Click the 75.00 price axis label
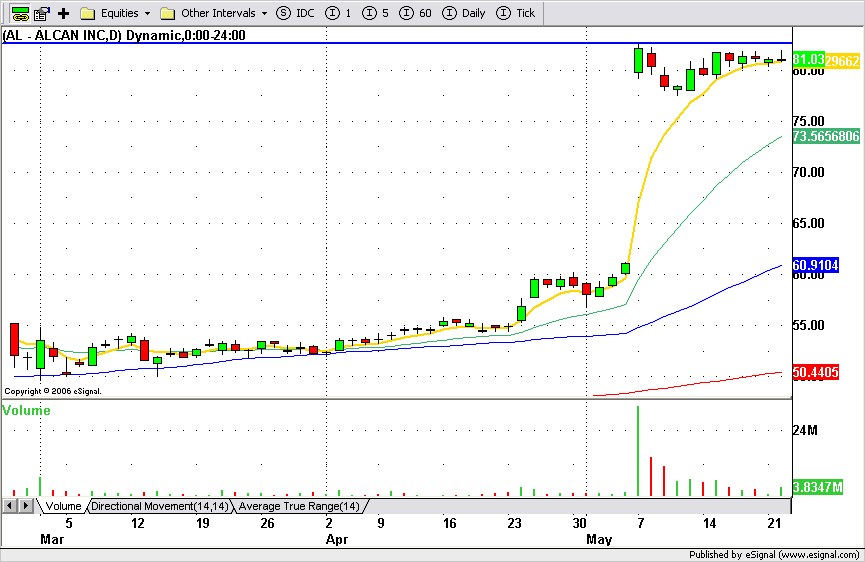The height and width of the screenshot is (562, 865). [x=808, y=121]
